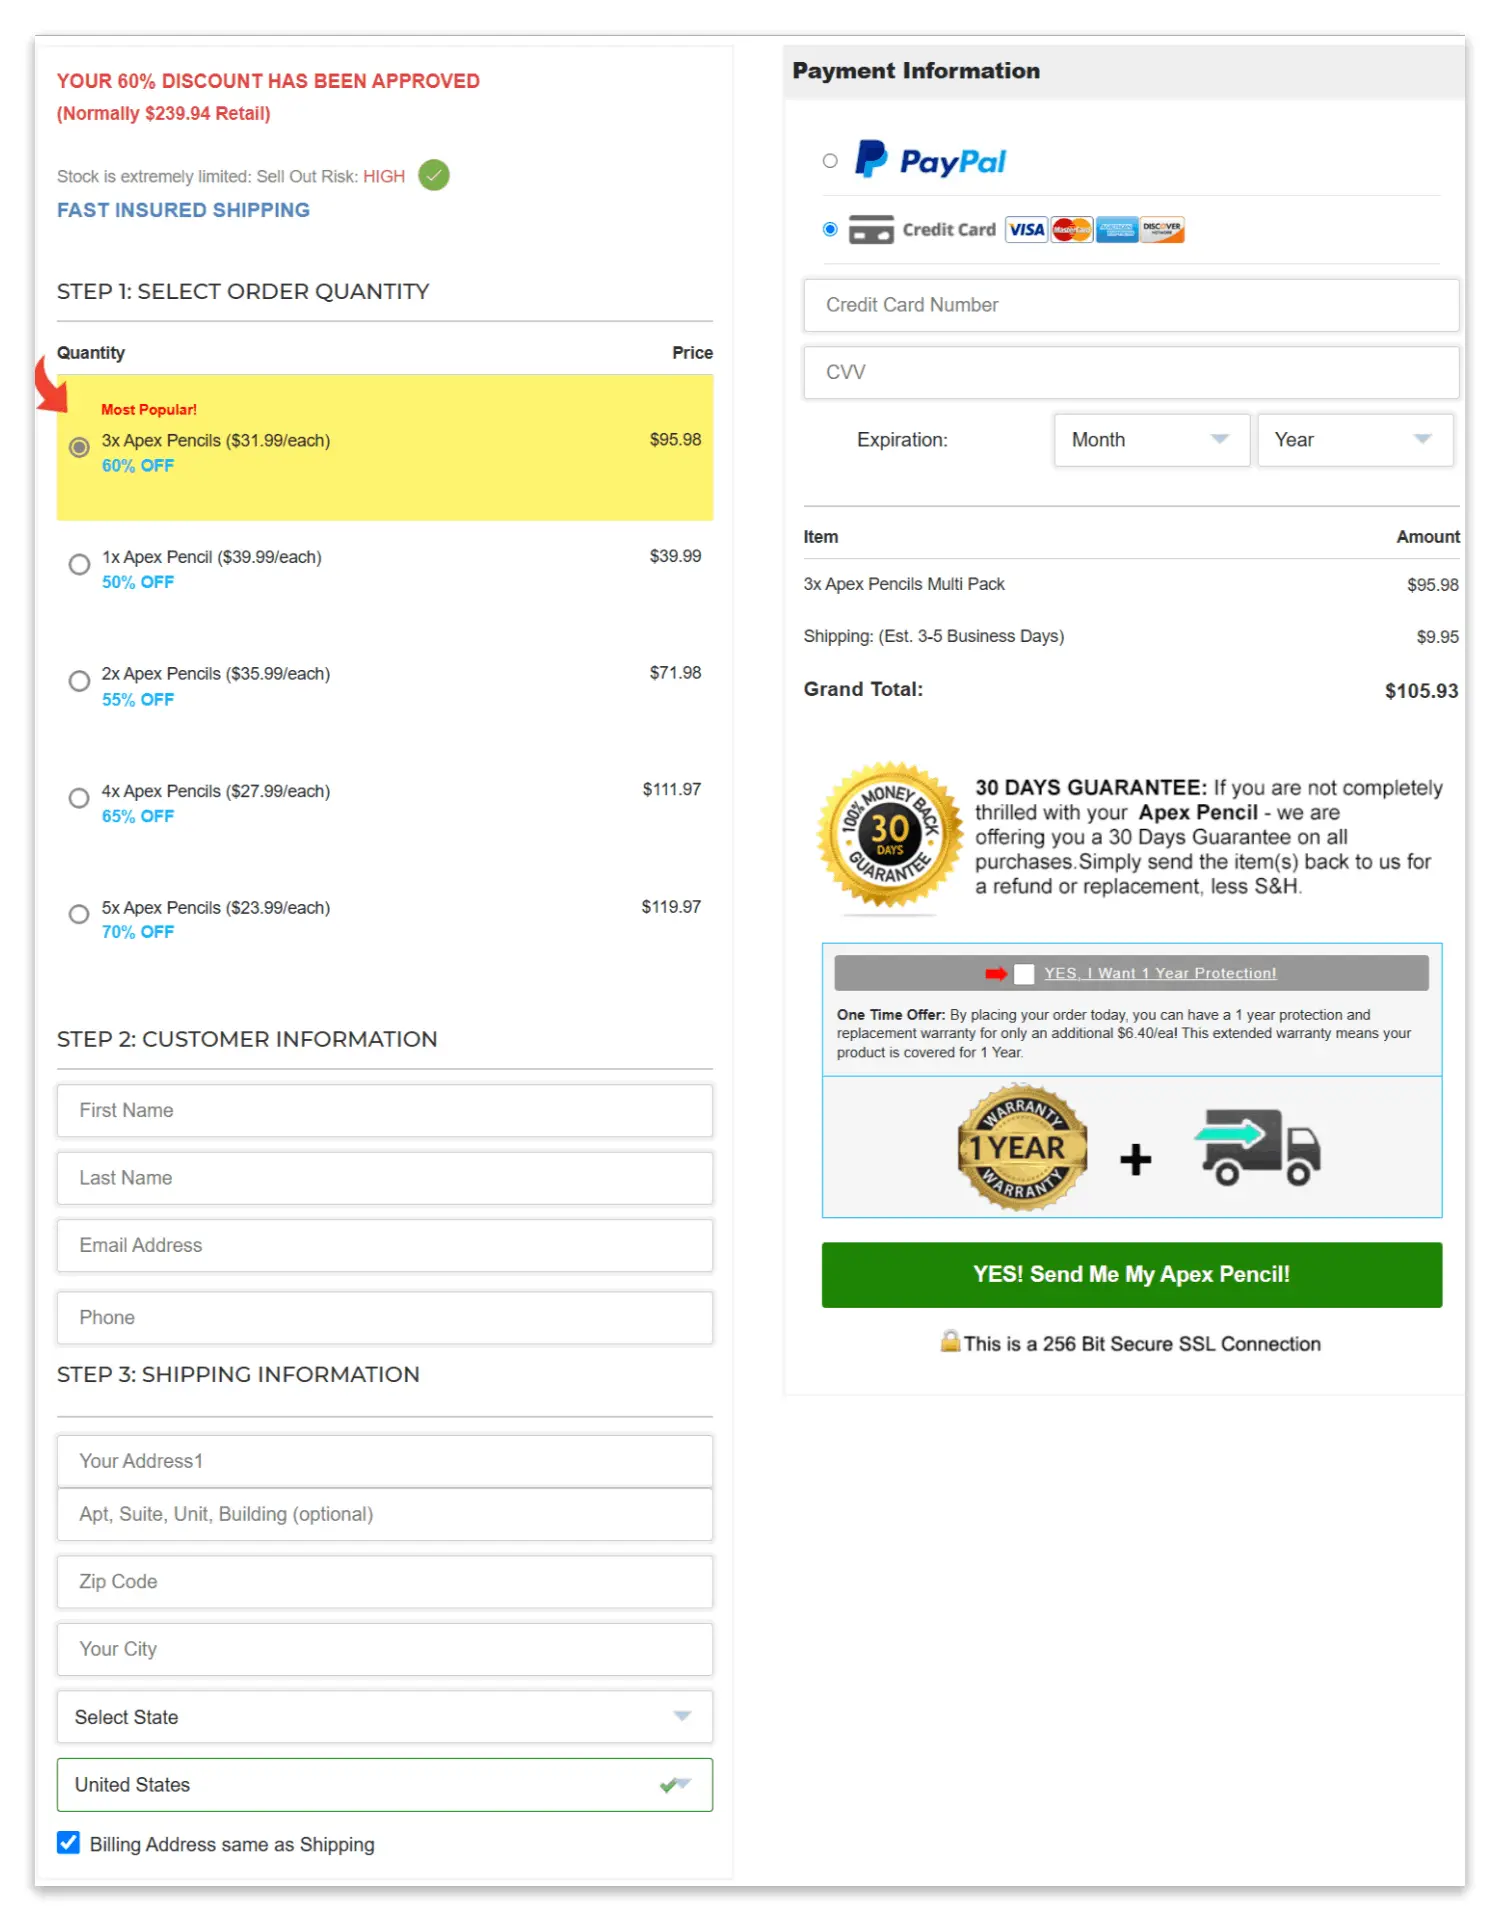1500x1921 pixels.
Task: Click the $111.97 price
Action: click(671, 790)
